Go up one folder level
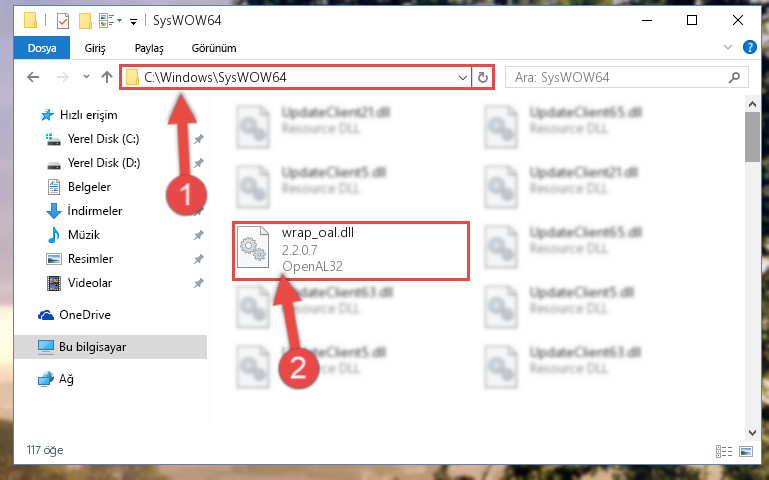Viewport: 769px width, 480px height. (106, 77)
